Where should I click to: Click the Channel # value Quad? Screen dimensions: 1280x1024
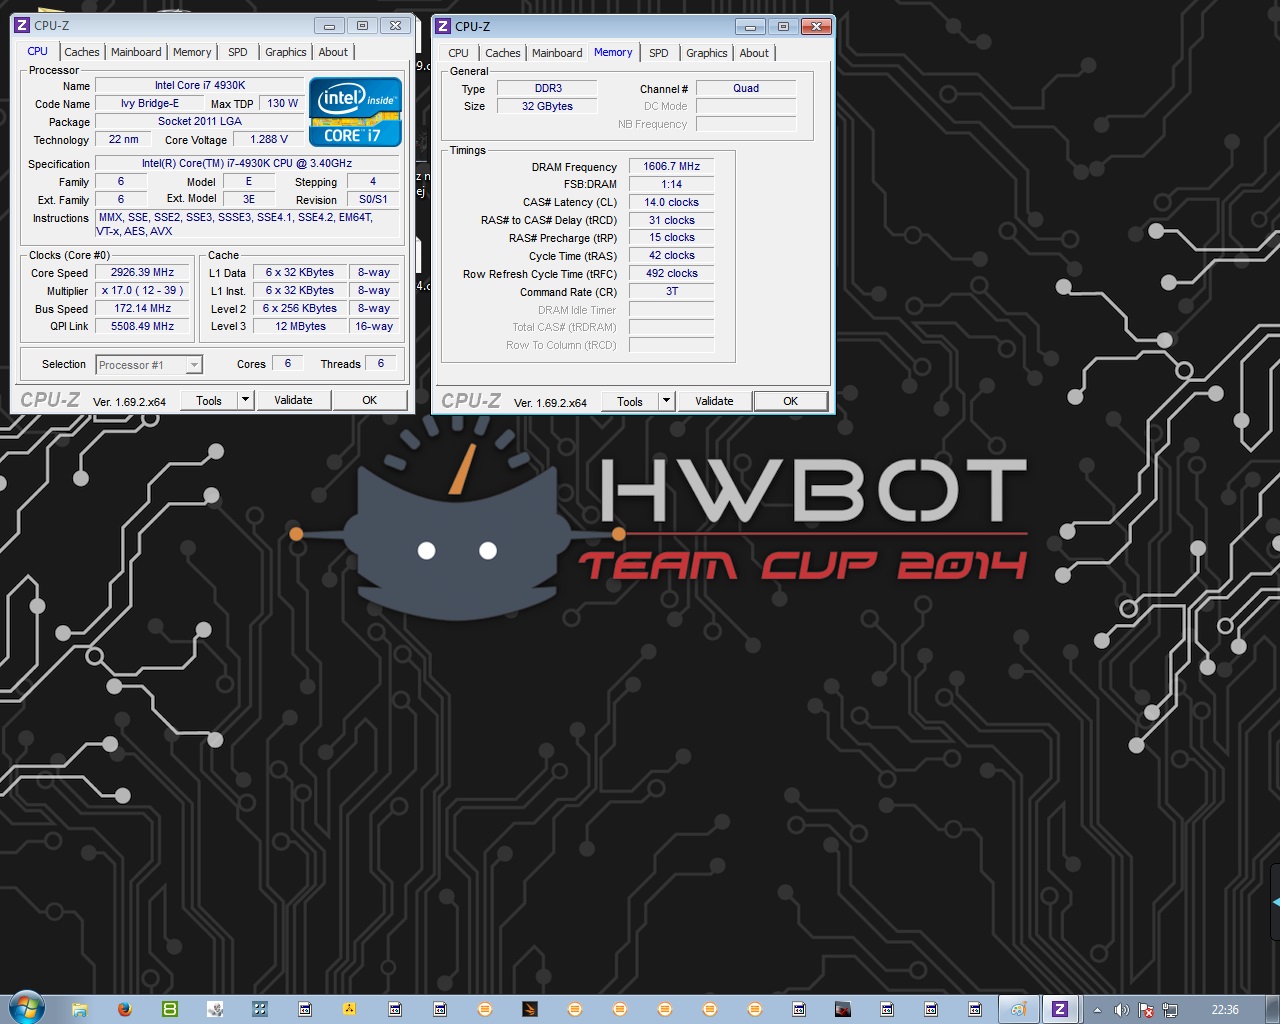pos(746,89)
